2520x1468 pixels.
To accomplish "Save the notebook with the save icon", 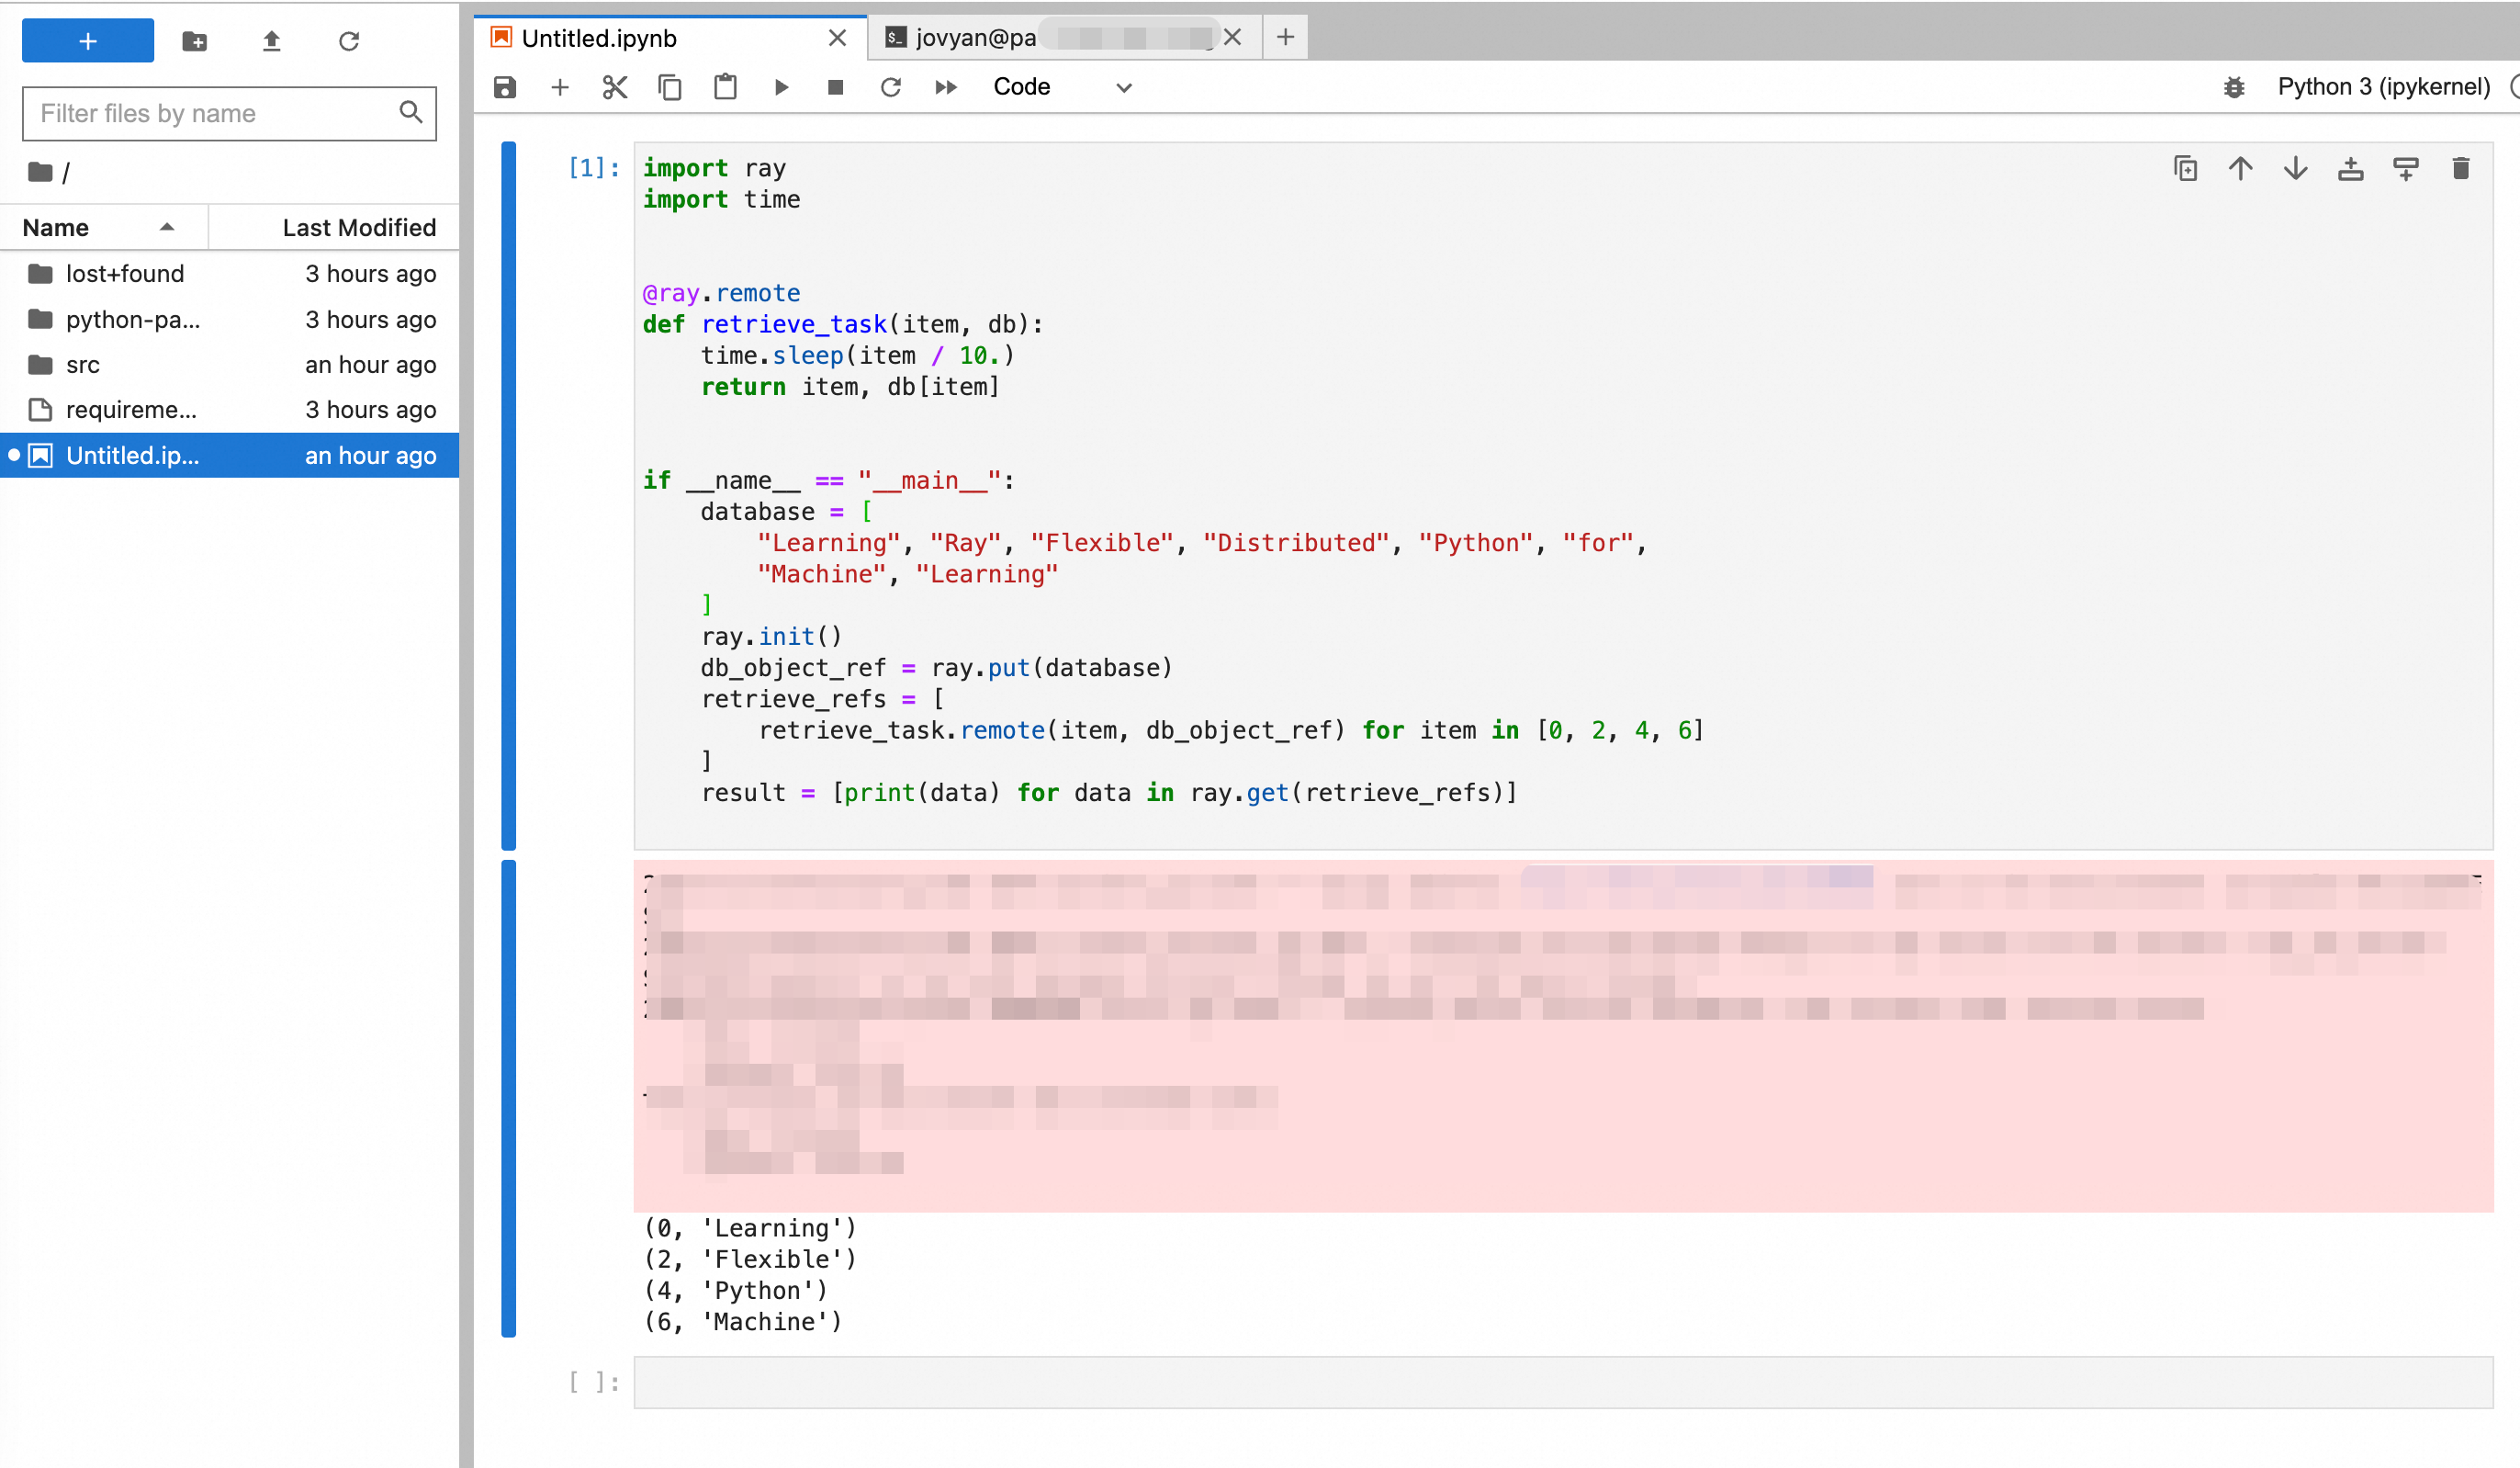I will pos(505,87).
